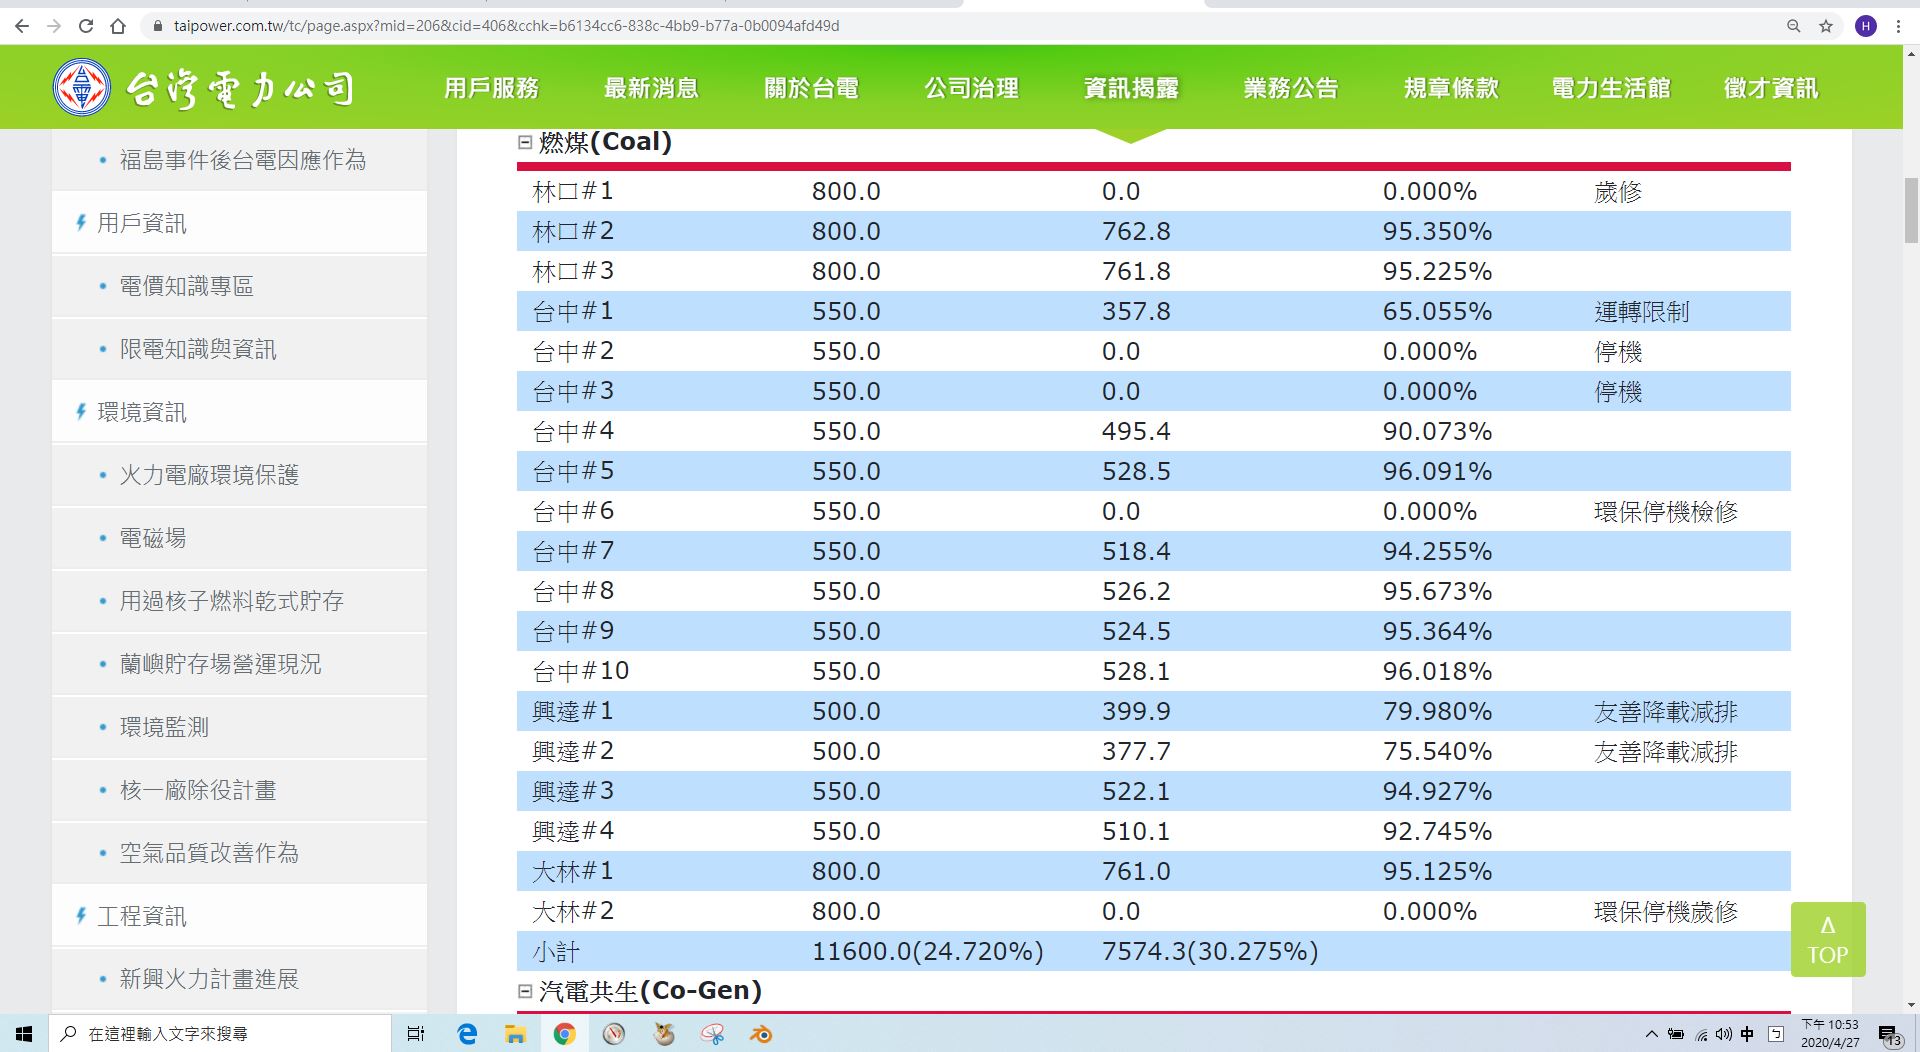Select 林口#2 output 762.8
The height and width of the screenshot is (1052, 1920).
coord(1136,231)
